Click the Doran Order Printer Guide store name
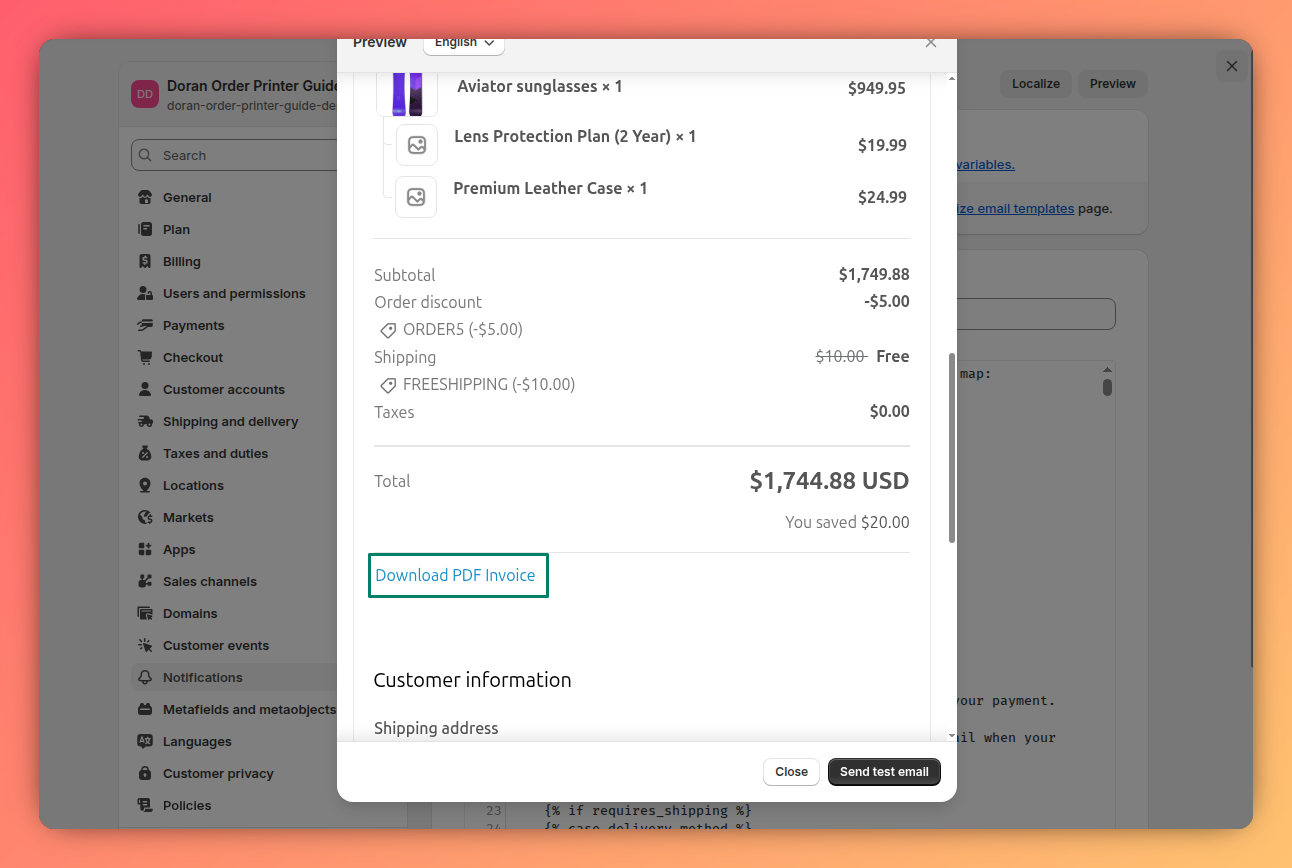1292x868 pixels. [x=253, y=86]
